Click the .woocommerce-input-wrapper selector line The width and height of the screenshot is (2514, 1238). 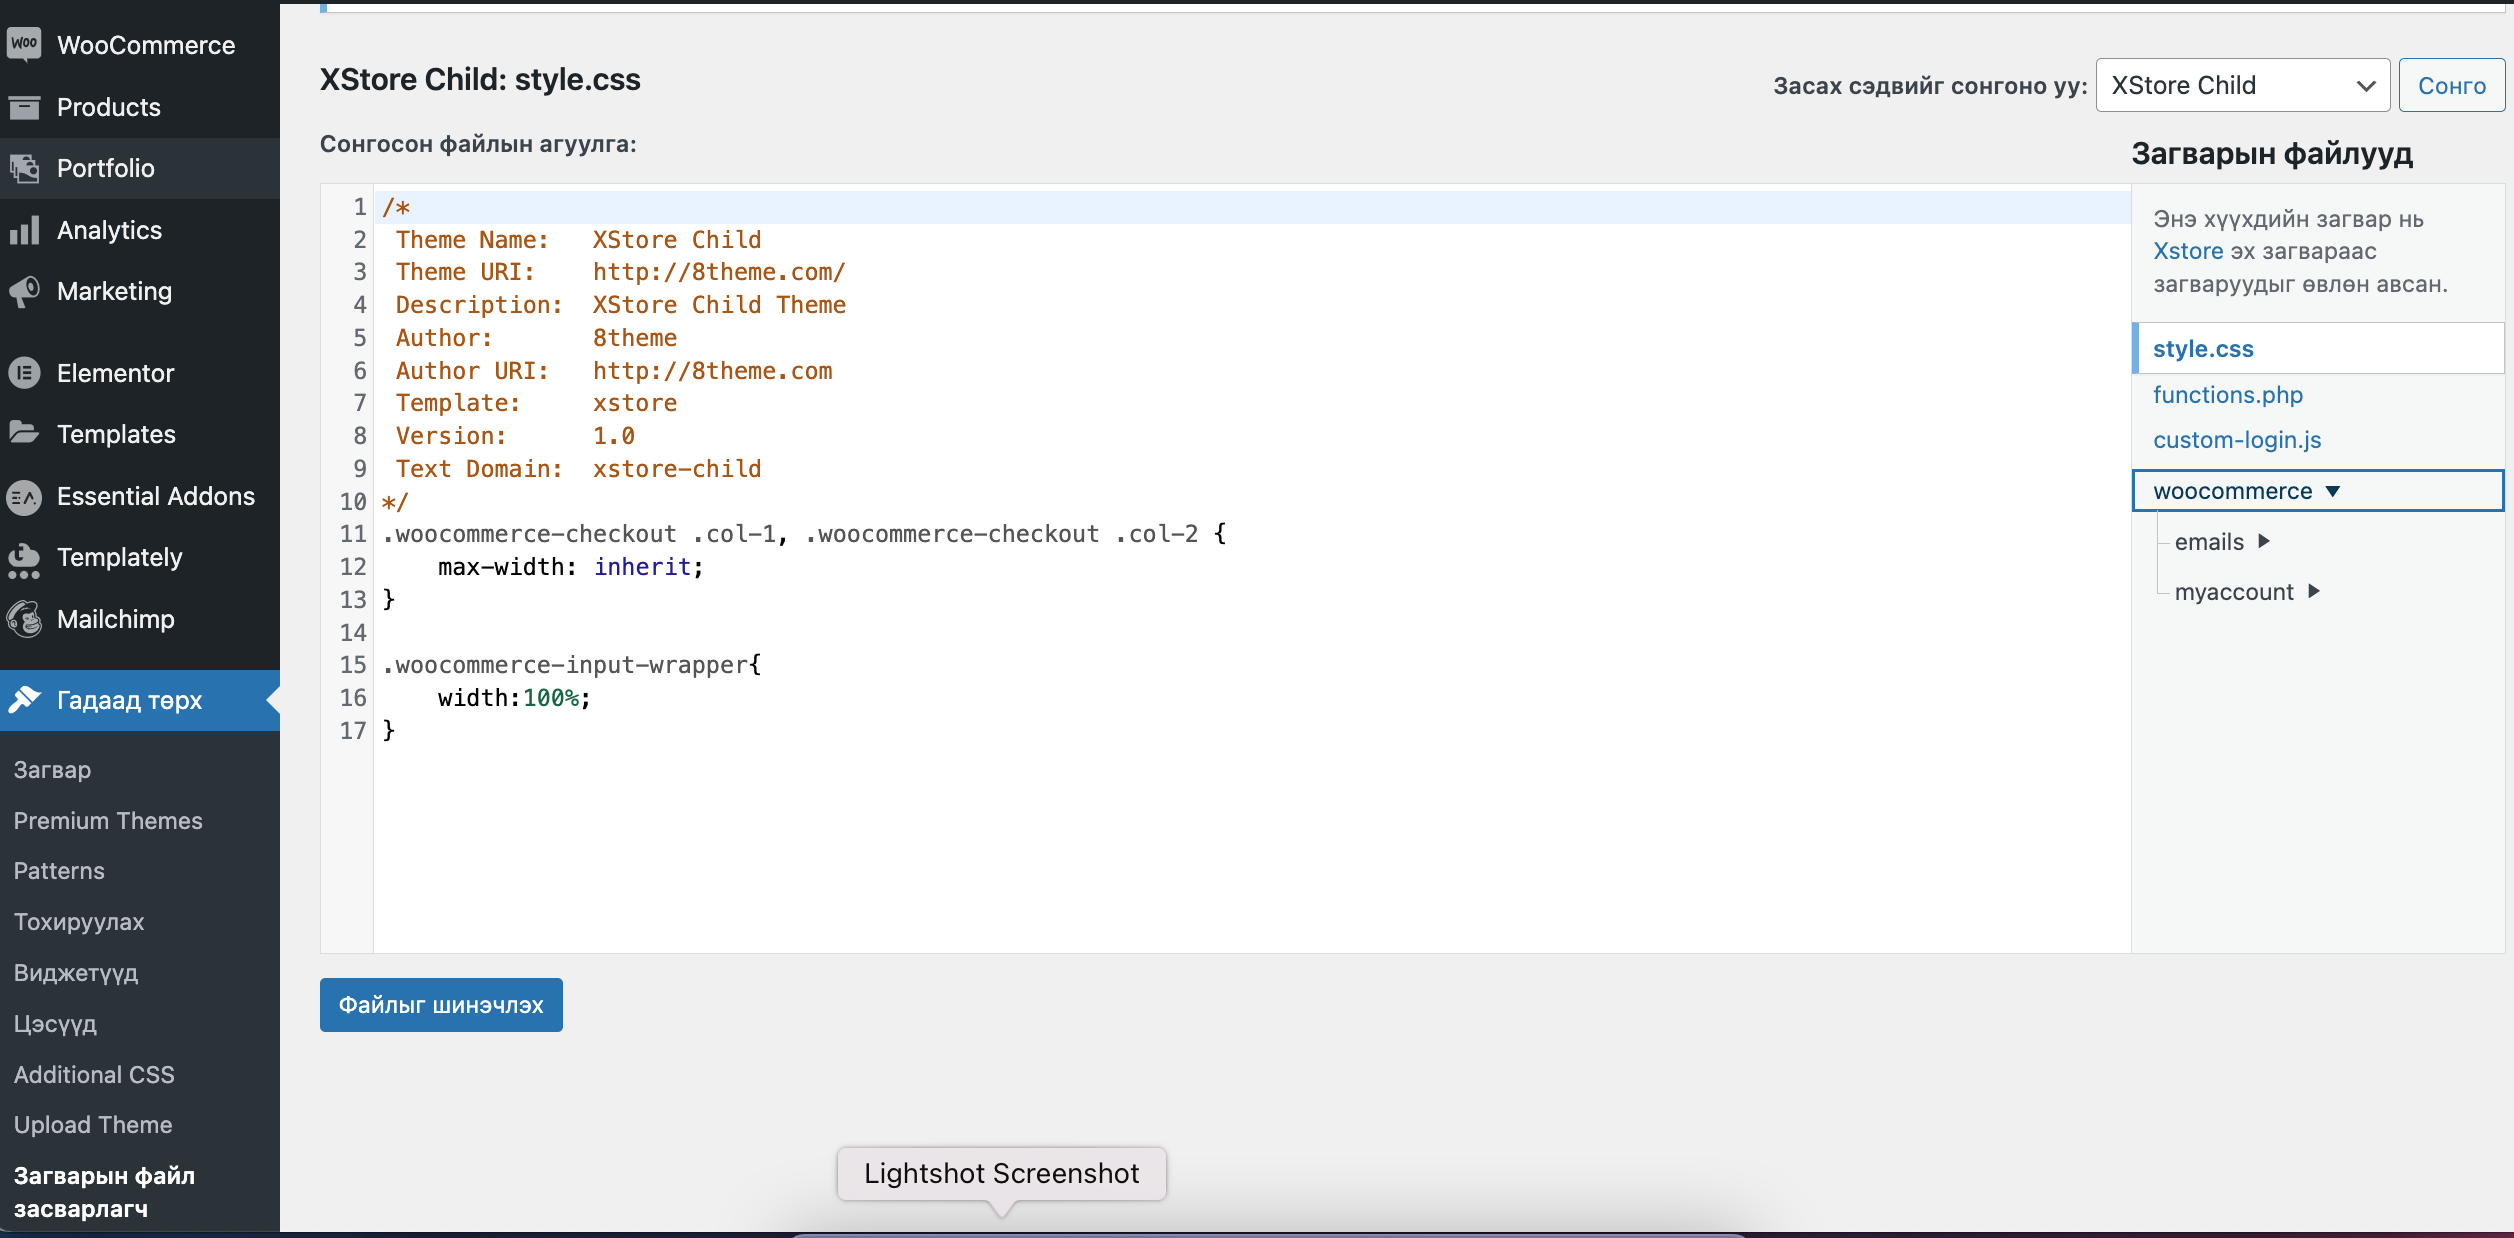pos(571,665)
